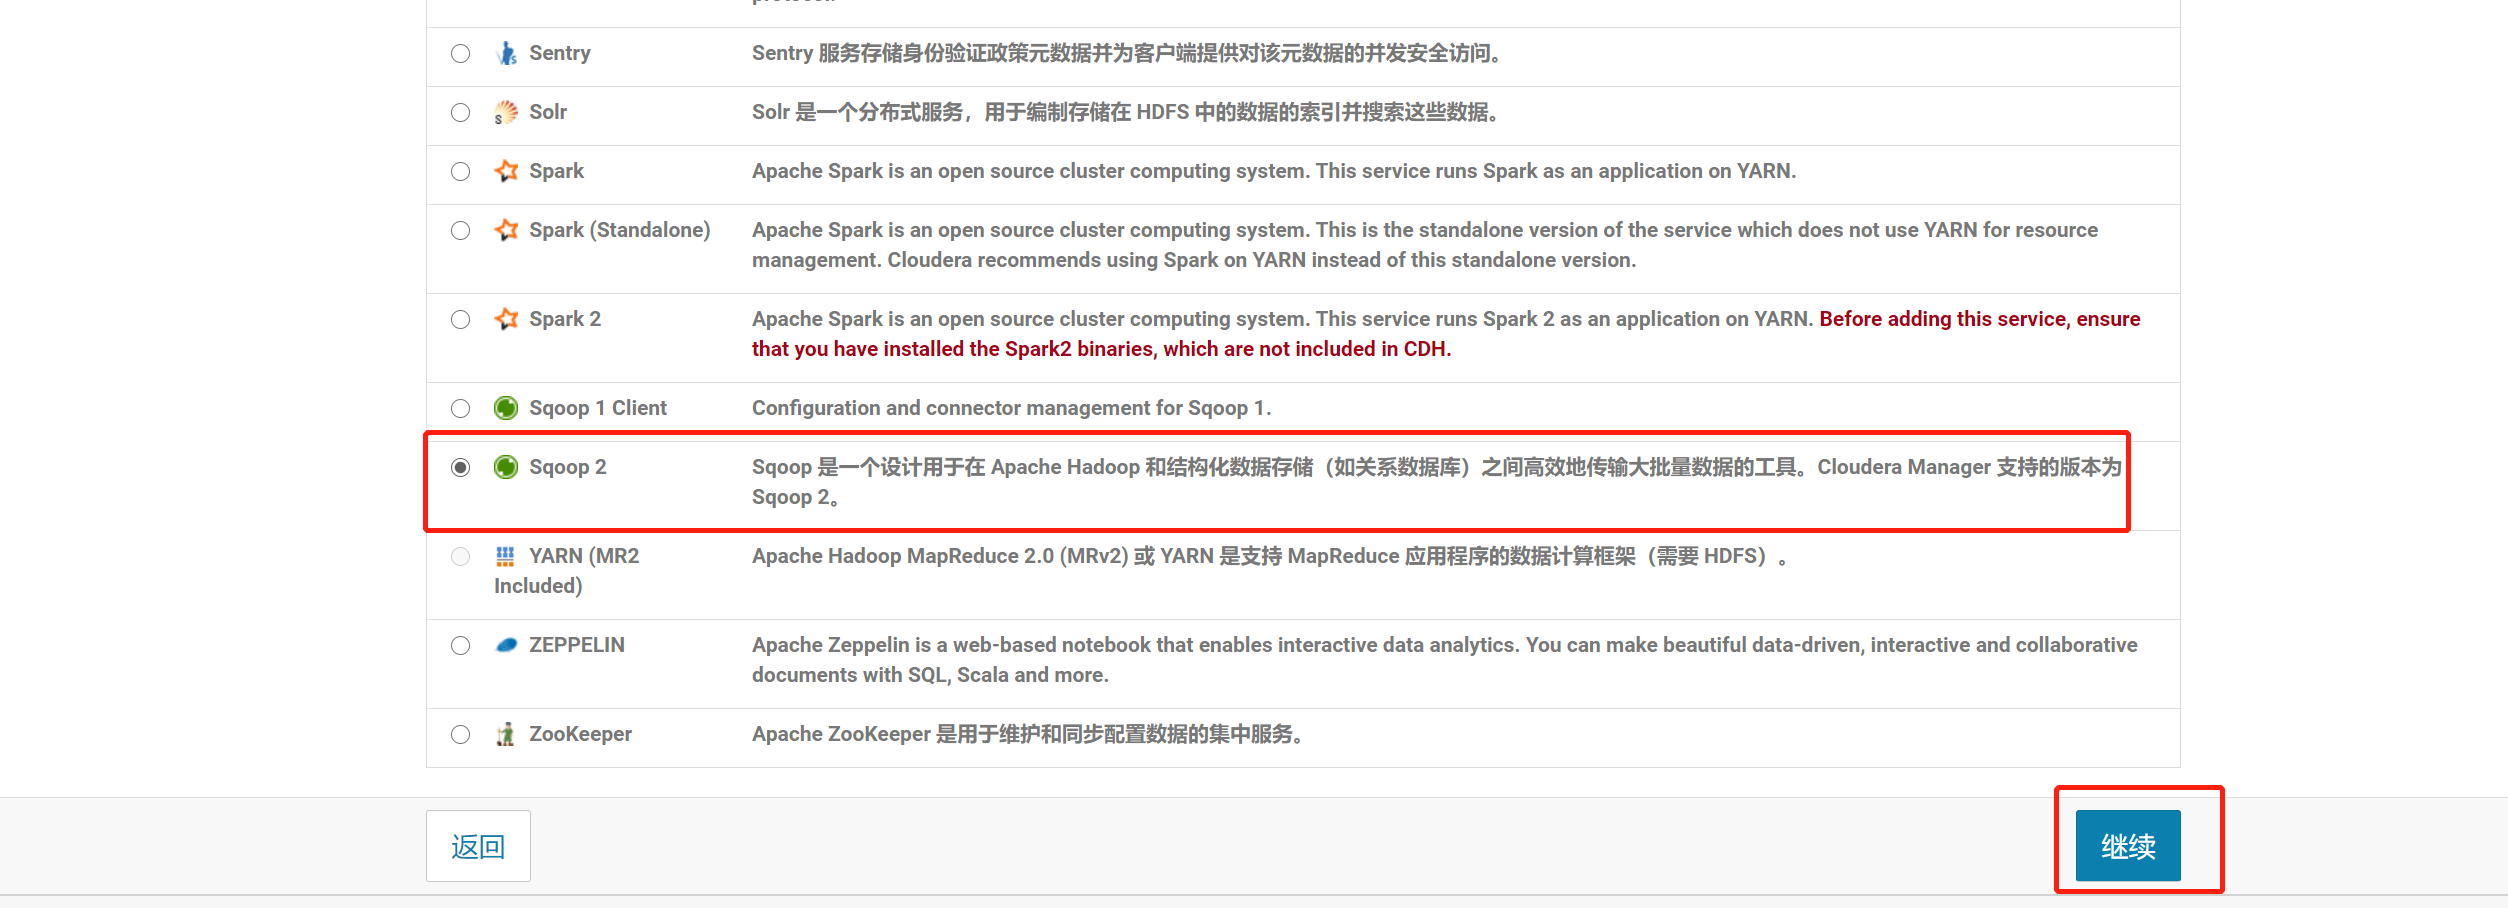Screen dimensions: 2508x908
Task: Click the Sentry service icon
Action: (507, 55)
